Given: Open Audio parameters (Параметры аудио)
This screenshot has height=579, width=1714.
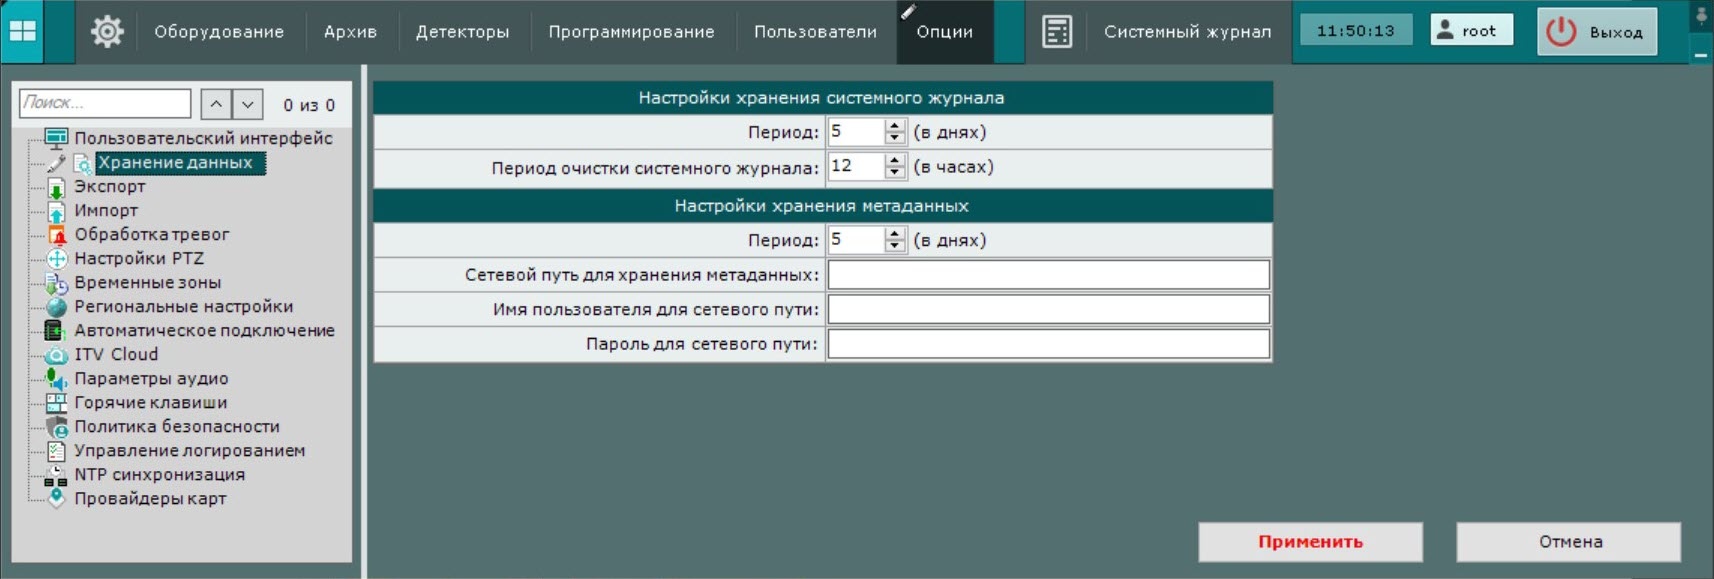Looking at the screenshot, I should [x=150, y=379].
